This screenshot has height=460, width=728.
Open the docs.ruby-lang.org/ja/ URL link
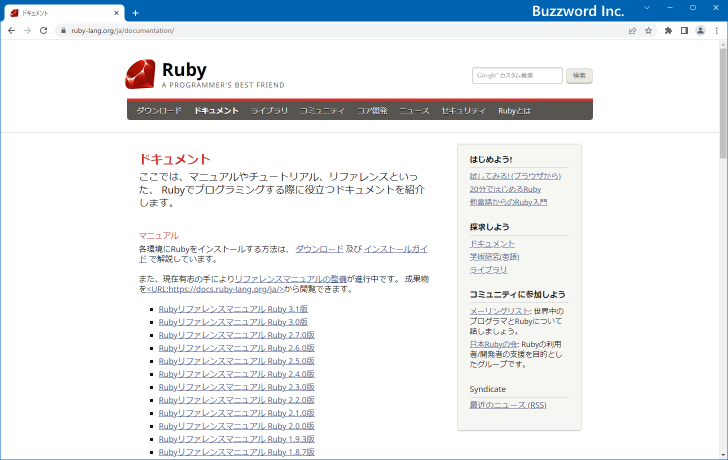click(215, 289)
